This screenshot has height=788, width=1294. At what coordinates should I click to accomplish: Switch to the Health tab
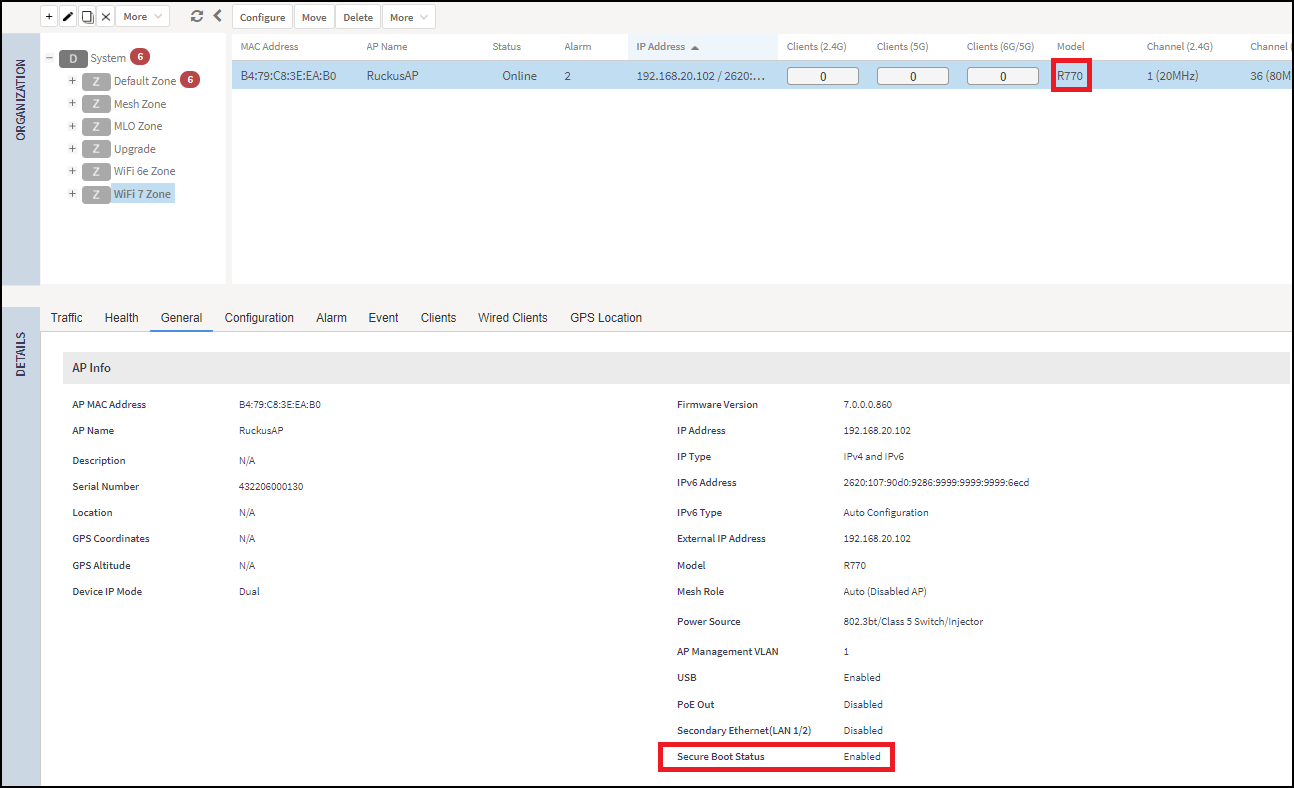121,318
